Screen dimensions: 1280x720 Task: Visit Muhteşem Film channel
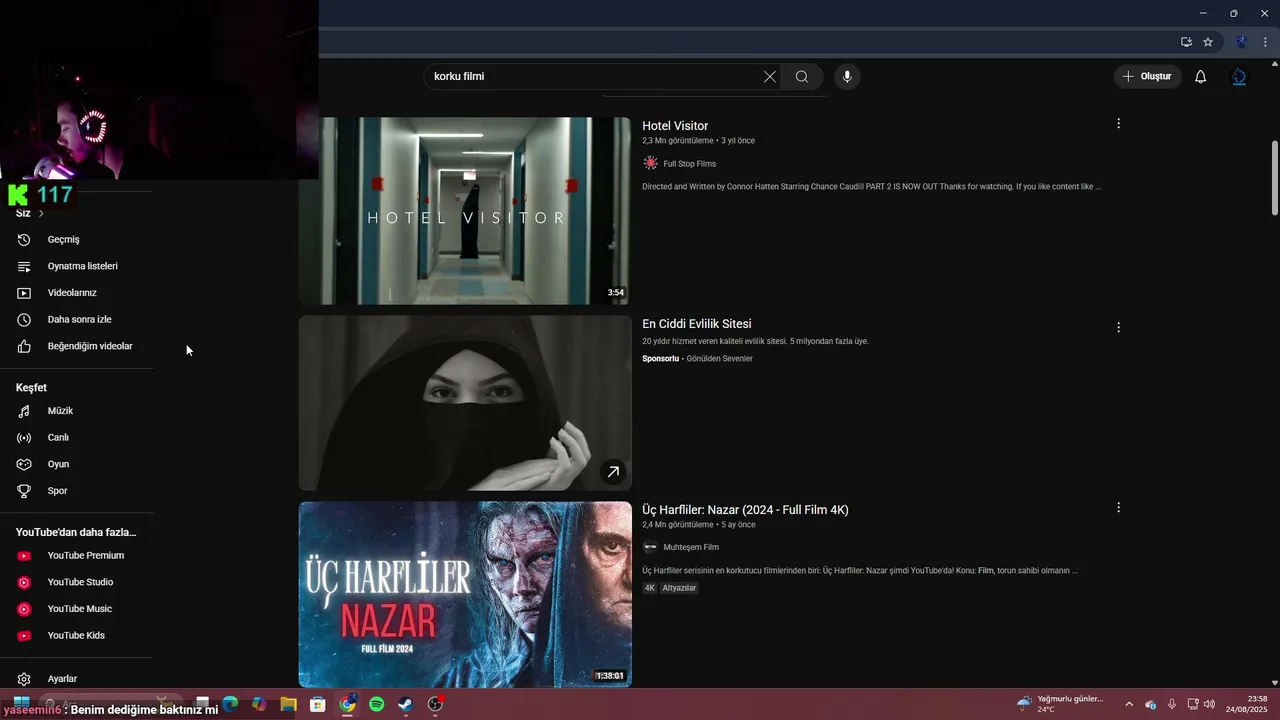pos(691,548)
